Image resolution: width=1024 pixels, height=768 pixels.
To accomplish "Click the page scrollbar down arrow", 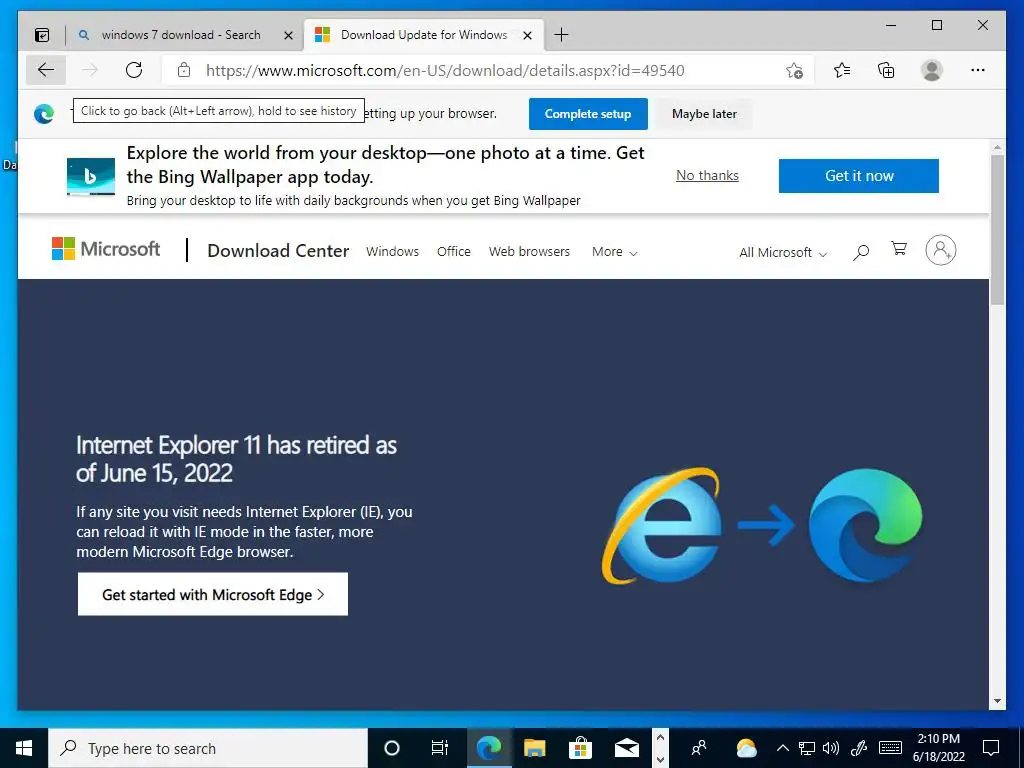I will (997, 701).
